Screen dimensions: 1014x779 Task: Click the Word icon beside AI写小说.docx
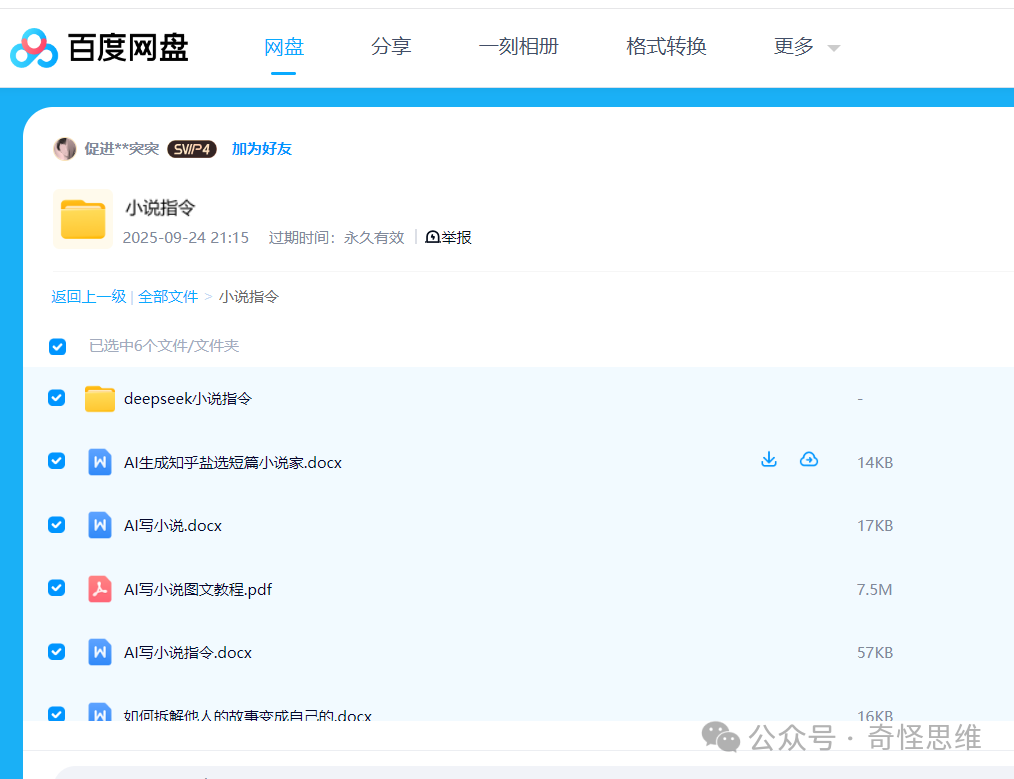(99, 525)
